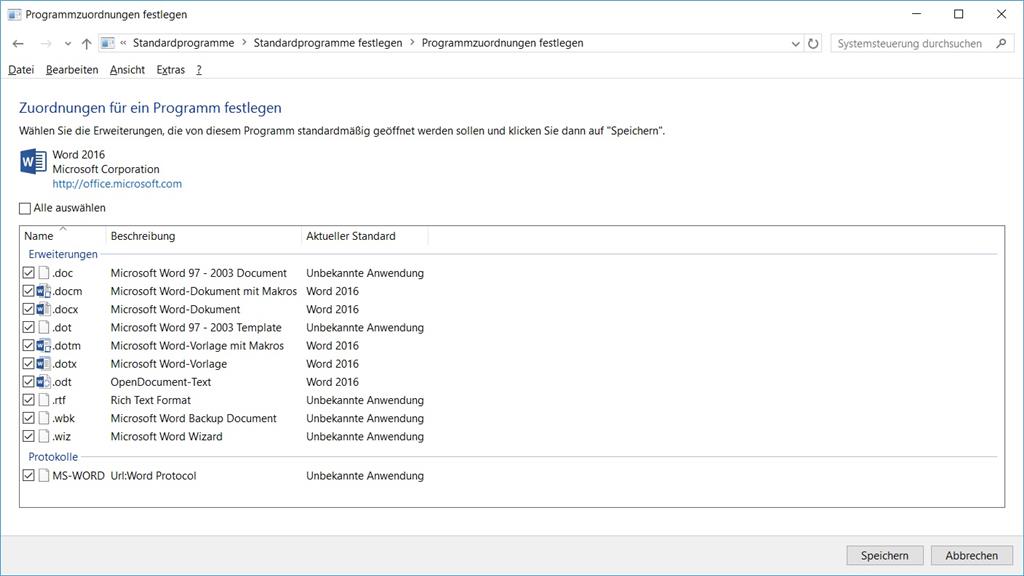Screen dimensions: 1024x576
Task: Click the window title bar icon
Action: [14, 14]
